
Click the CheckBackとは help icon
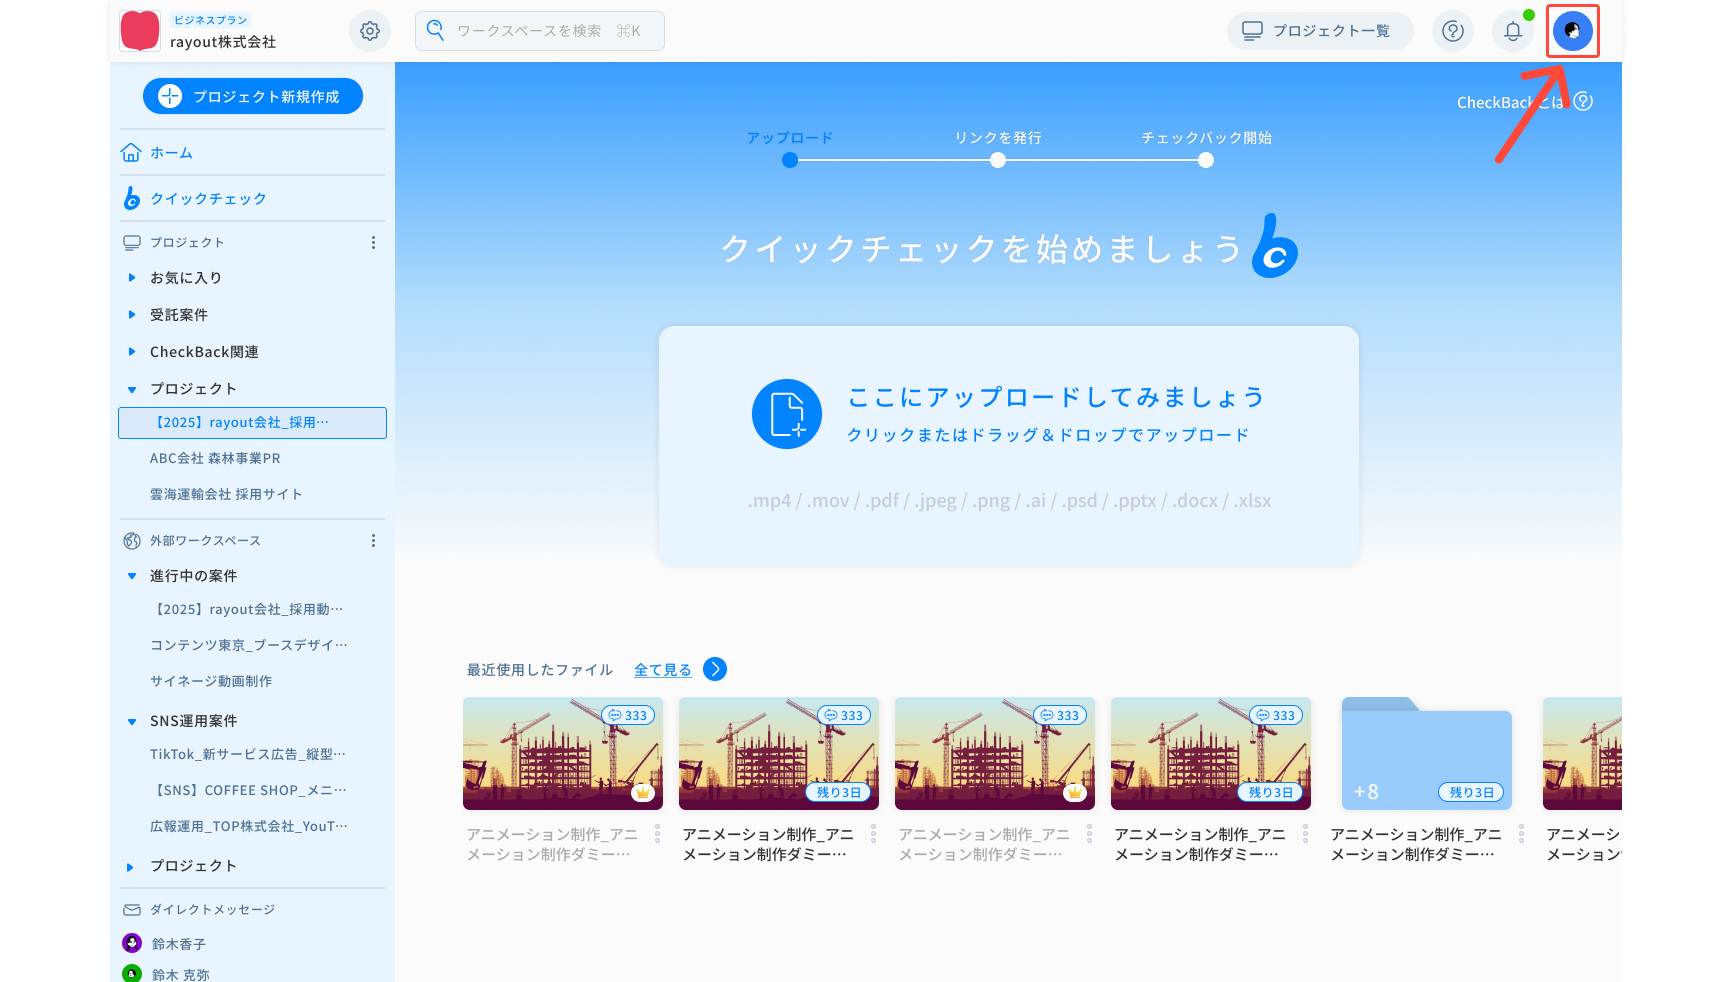click(x=1583, y=101)
